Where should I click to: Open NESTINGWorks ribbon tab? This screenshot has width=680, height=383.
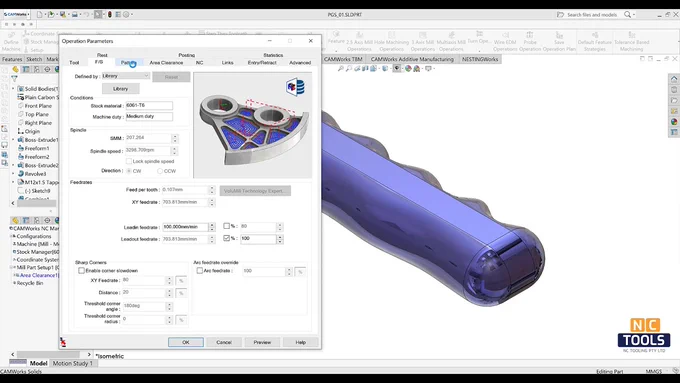pyautogui.click(x=480, y=59)
